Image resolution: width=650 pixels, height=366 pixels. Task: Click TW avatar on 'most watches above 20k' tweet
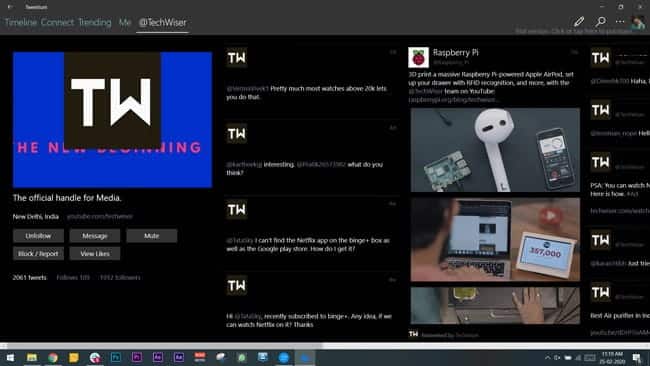click(237, 58)
